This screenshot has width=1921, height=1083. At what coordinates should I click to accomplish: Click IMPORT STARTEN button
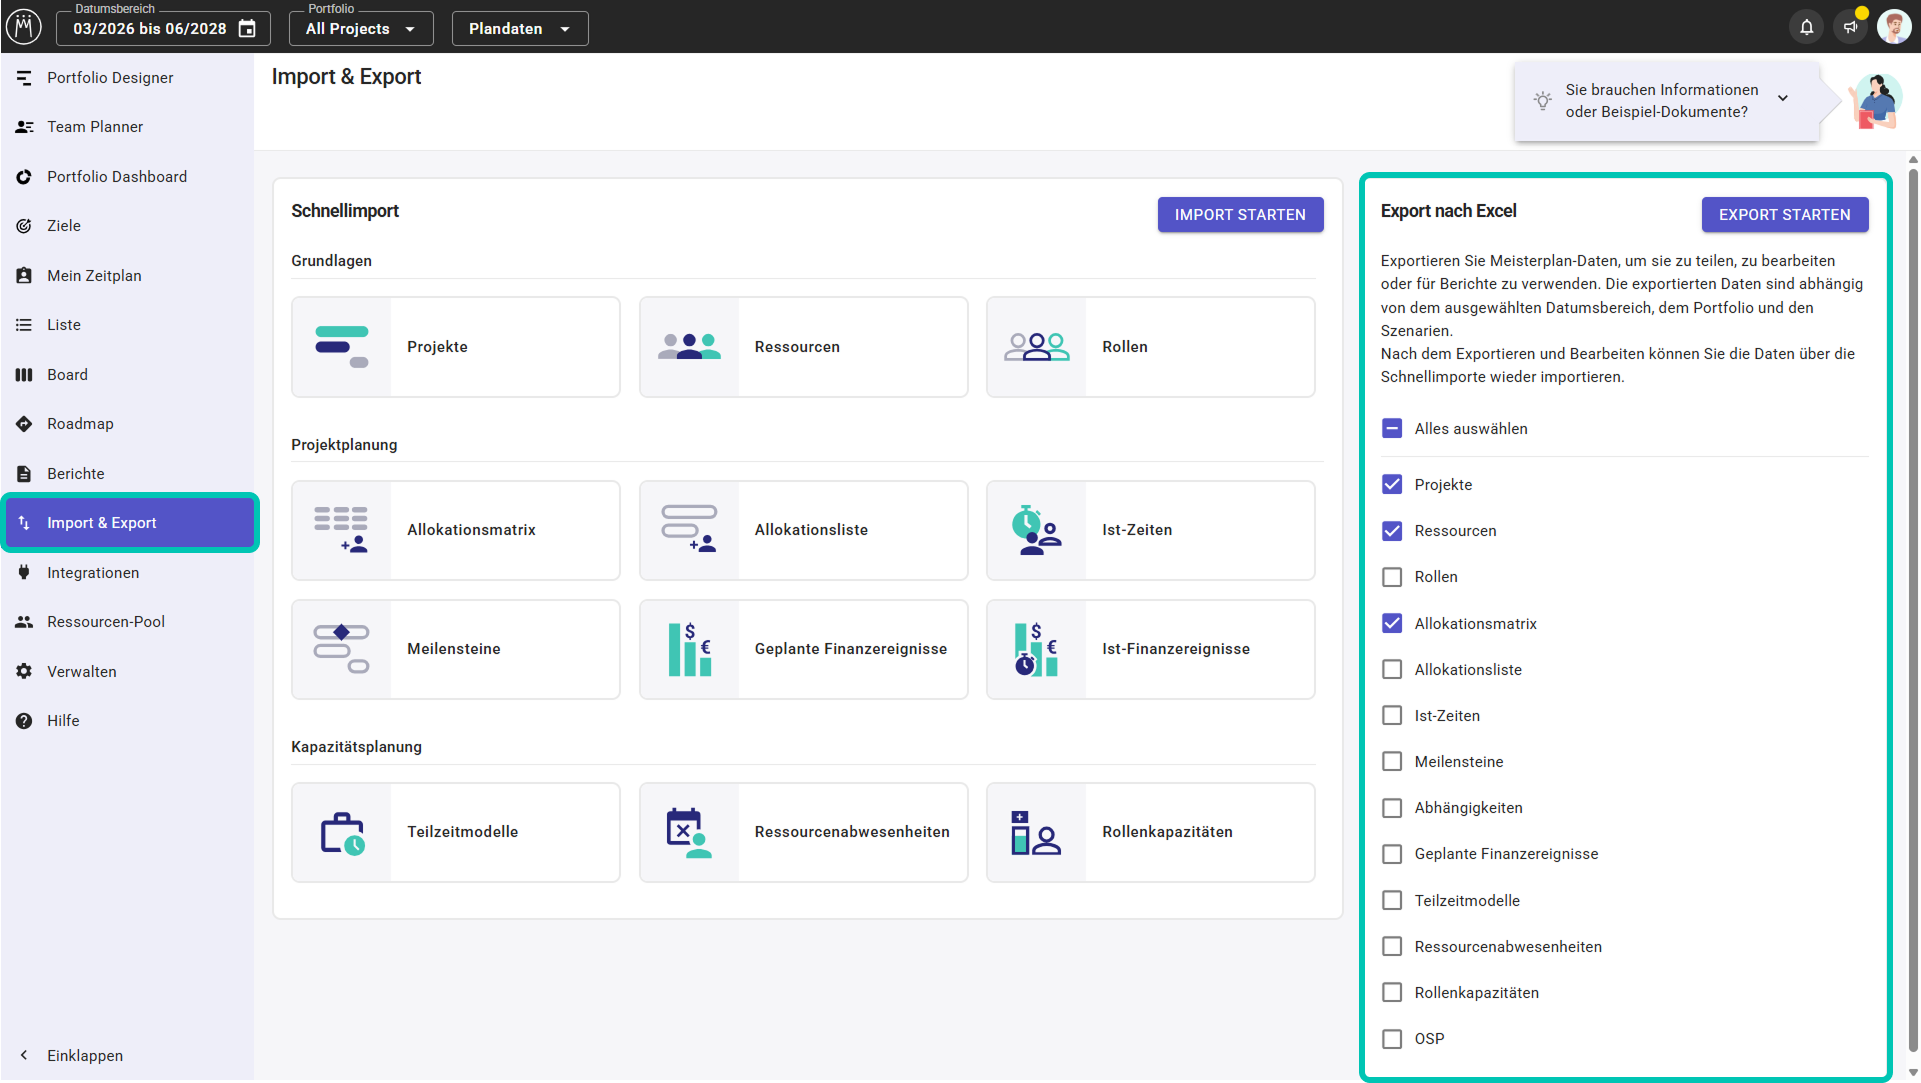click(x=1240, y=215)
